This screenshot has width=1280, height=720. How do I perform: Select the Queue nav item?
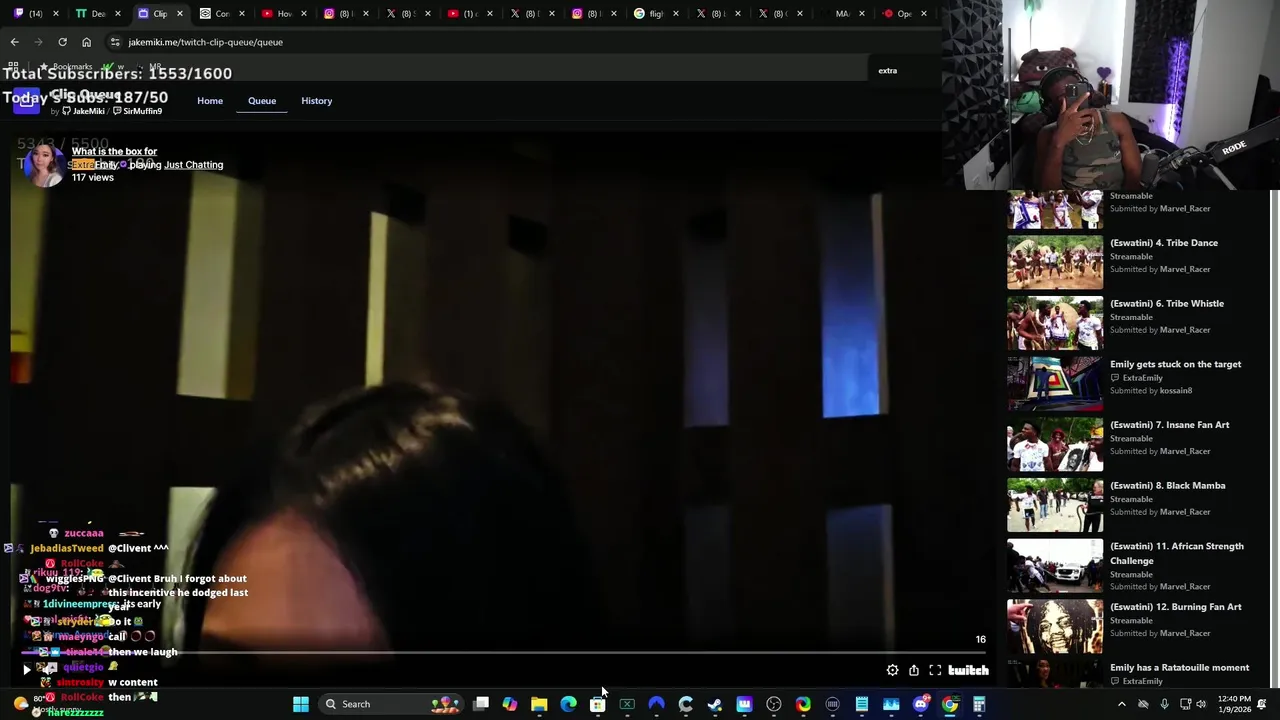262,101
